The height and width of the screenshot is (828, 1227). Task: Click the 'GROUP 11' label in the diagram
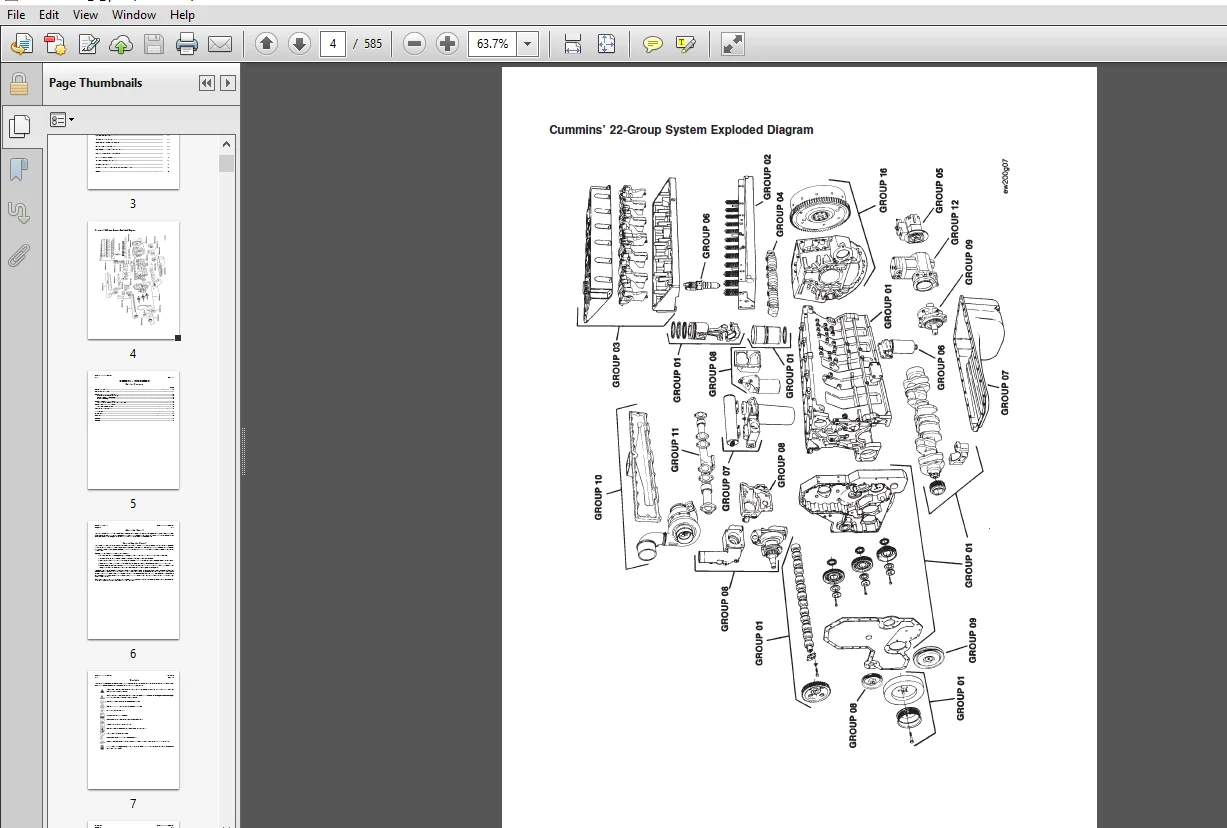coord(675,449)
